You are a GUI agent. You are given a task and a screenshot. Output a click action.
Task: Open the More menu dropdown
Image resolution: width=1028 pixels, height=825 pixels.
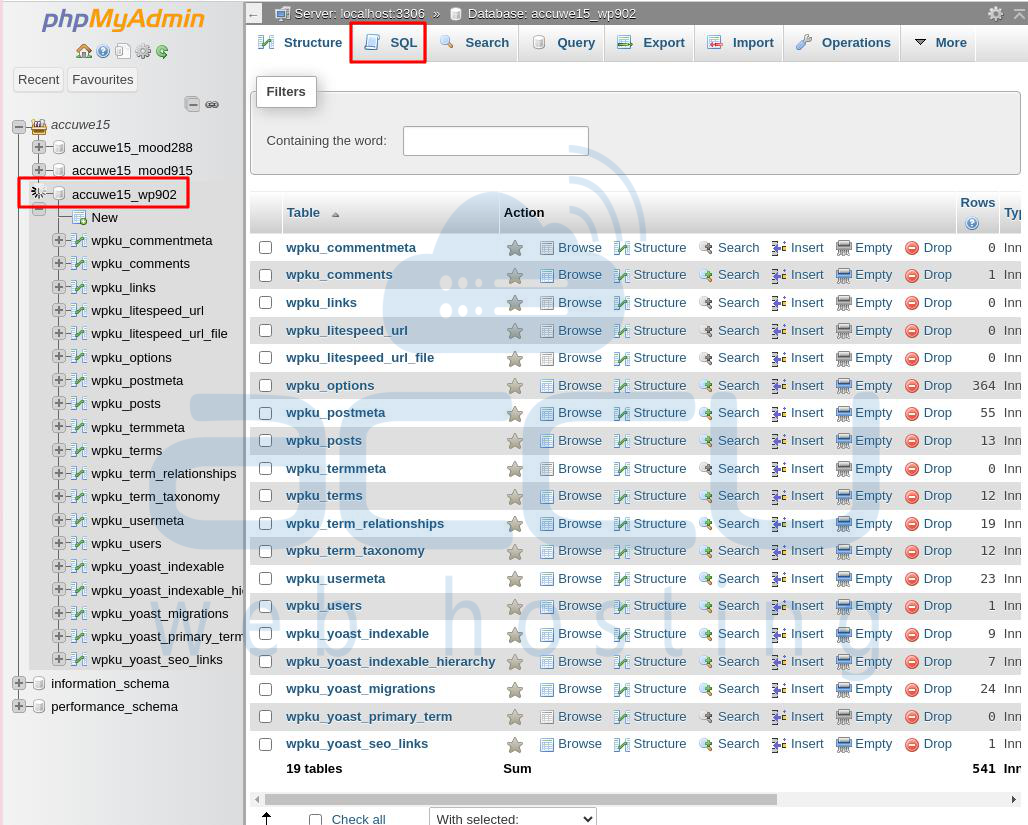click(x=940, y=43)
